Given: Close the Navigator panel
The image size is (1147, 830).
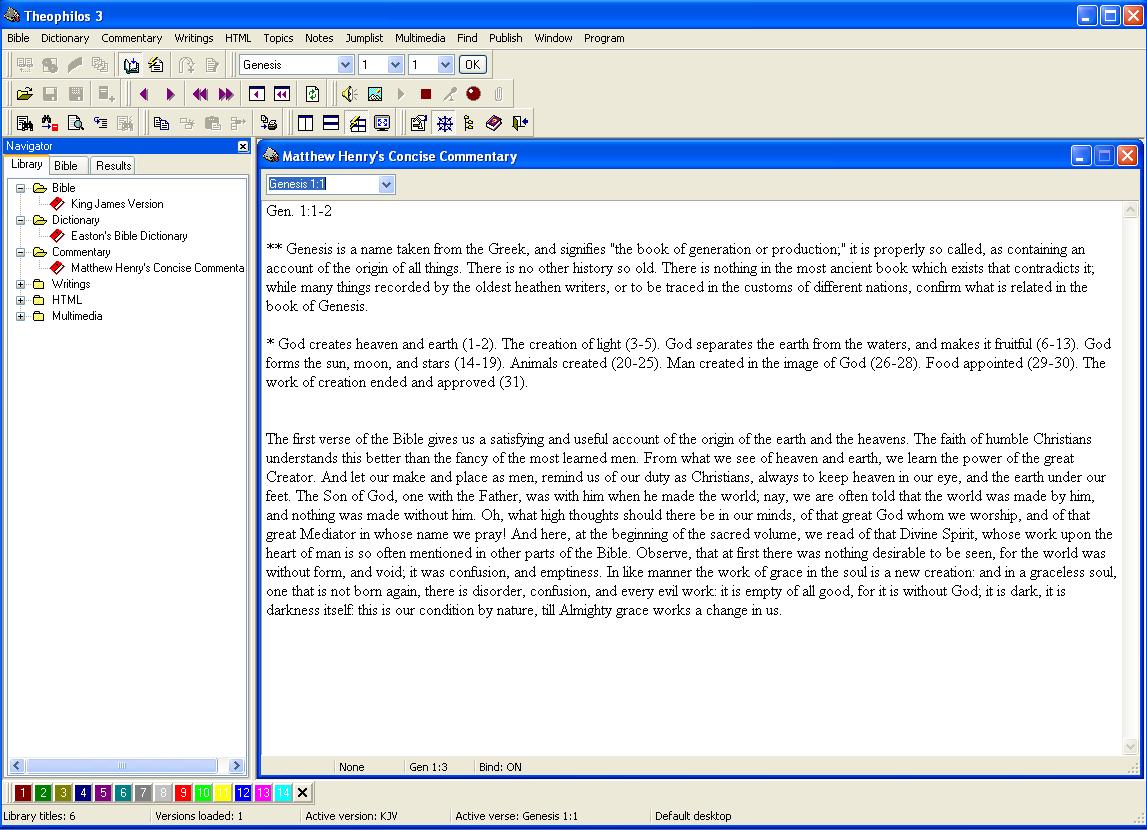Looking at the screenshot, I should 243,146.
